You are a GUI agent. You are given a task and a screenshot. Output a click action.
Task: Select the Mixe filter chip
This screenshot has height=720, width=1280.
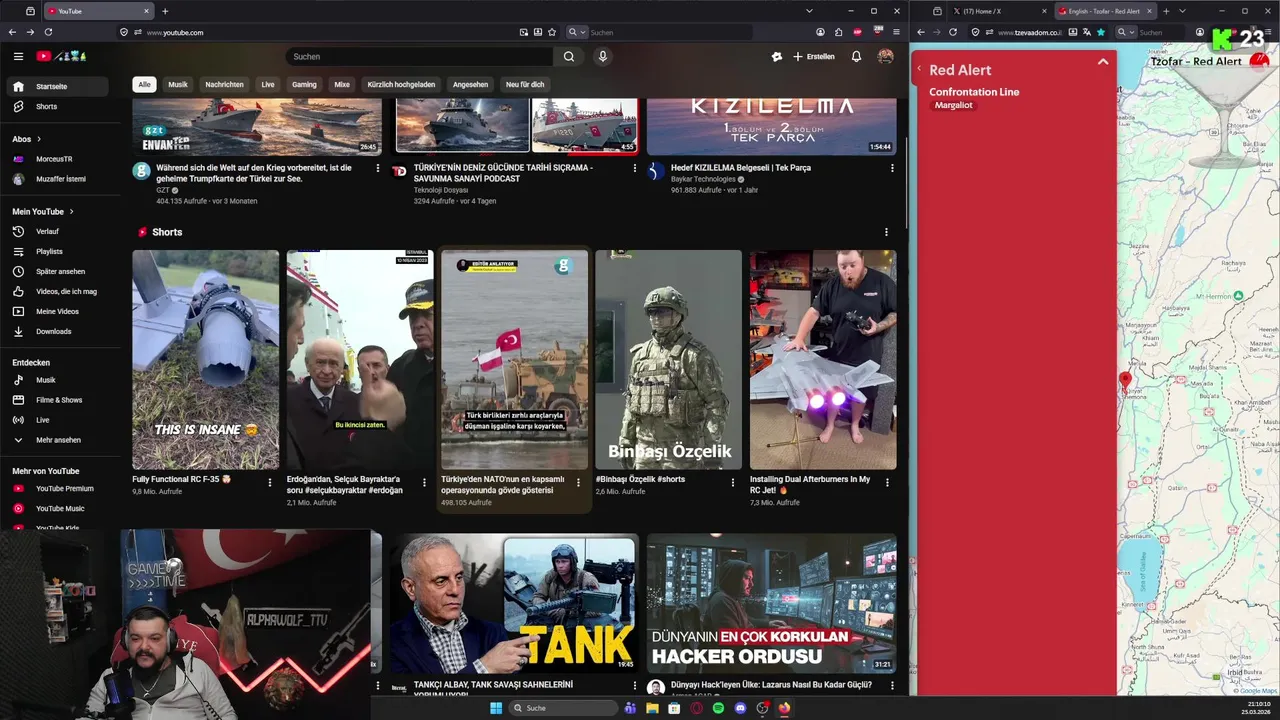tap(342, 85)
